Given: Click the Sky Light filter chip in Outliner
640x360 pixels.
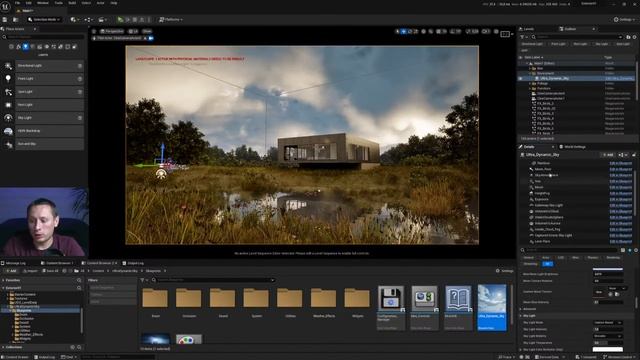Looking at the screenshot, I should point(601,44).
